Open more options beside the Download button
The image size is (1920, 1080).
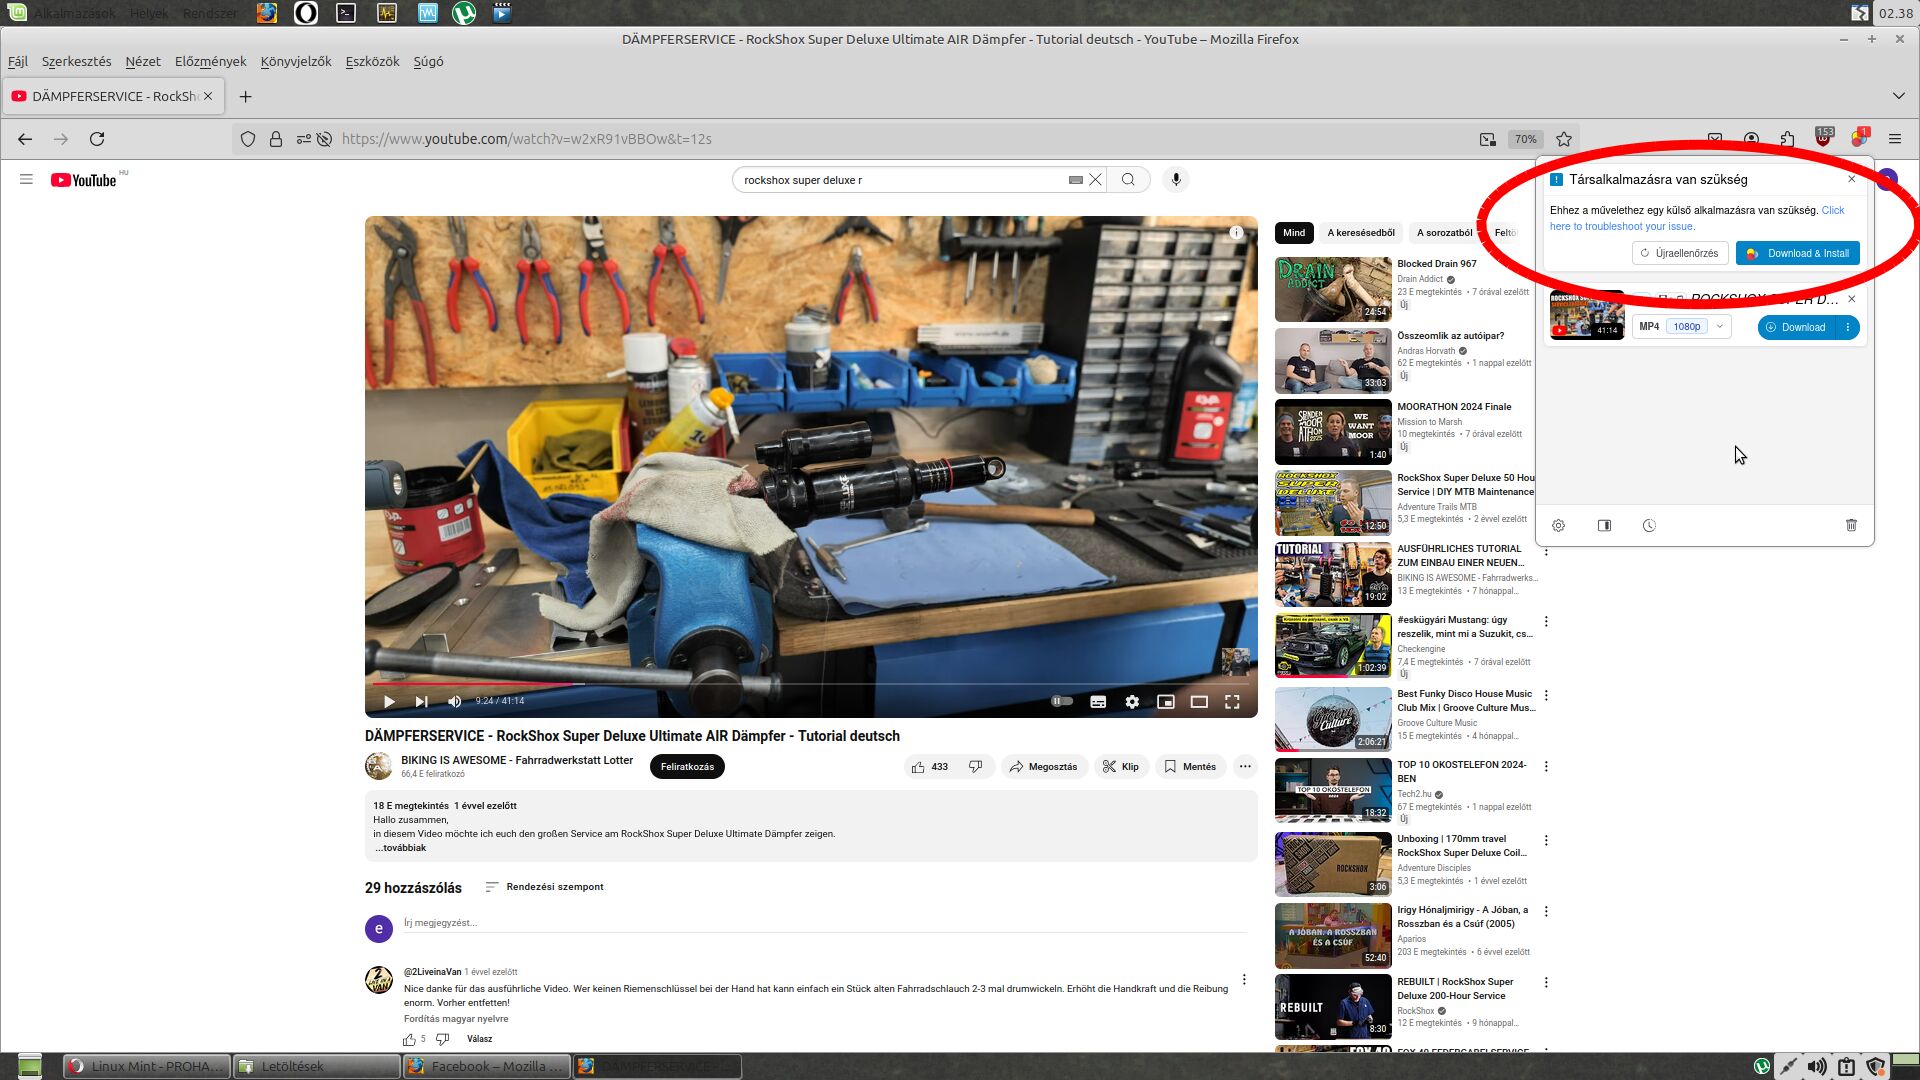pyautogui.click(x=1848, y=327)
